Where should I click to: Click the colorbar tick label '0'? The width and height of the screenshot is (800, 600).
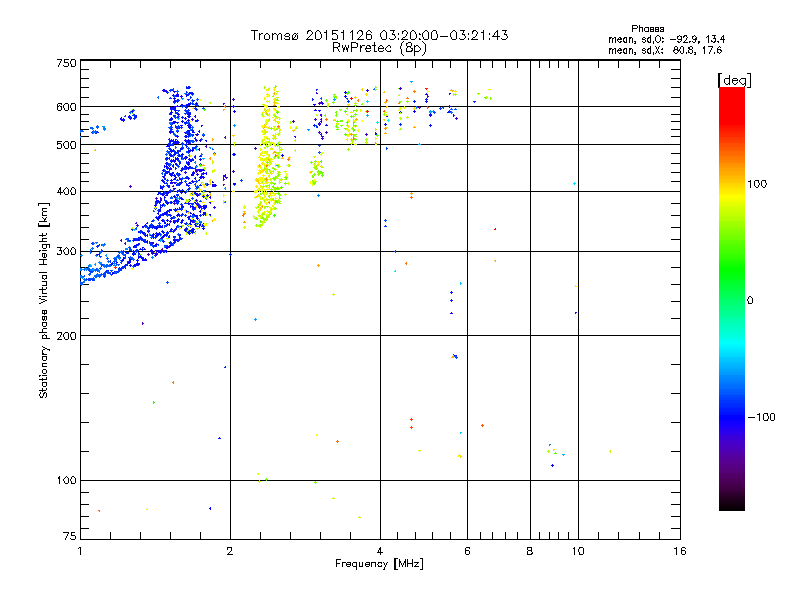[x=750, y=300]
